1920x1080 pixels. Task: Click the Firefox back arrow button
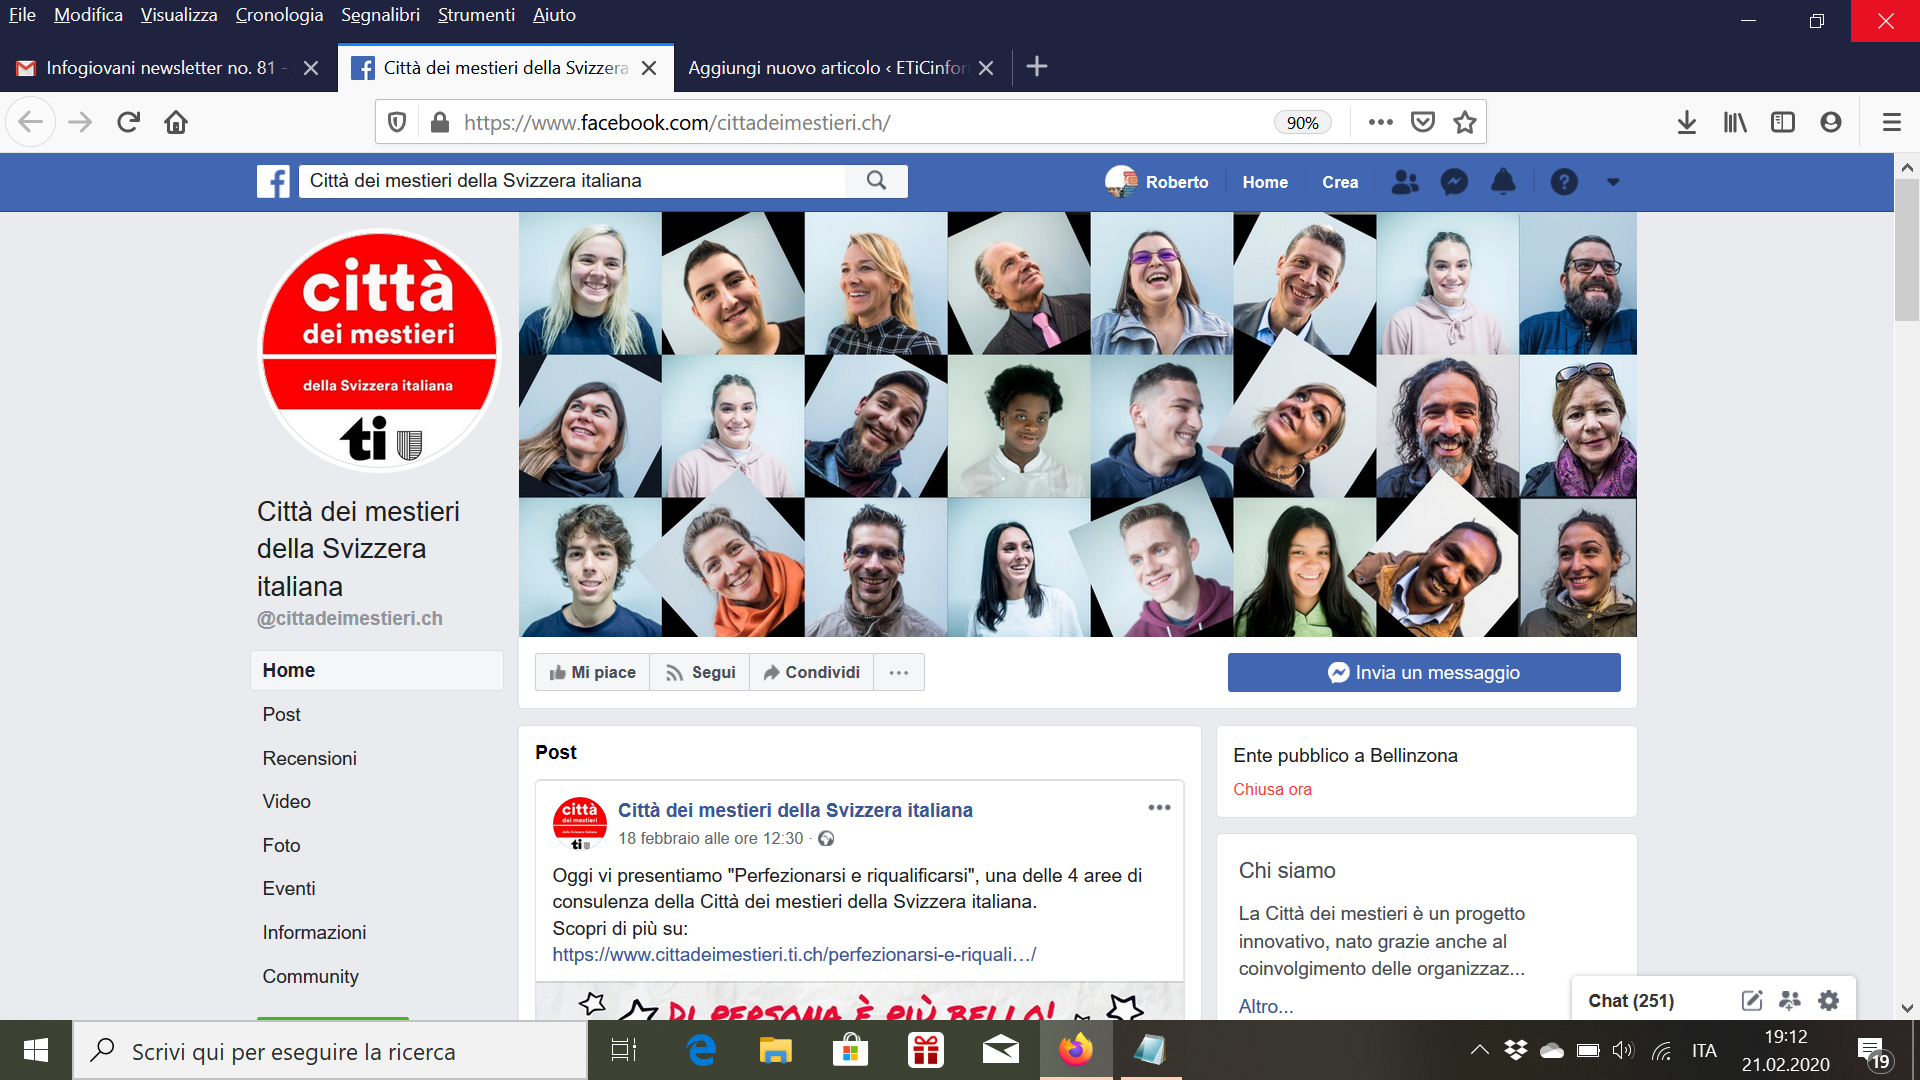(x=31, y=122)
